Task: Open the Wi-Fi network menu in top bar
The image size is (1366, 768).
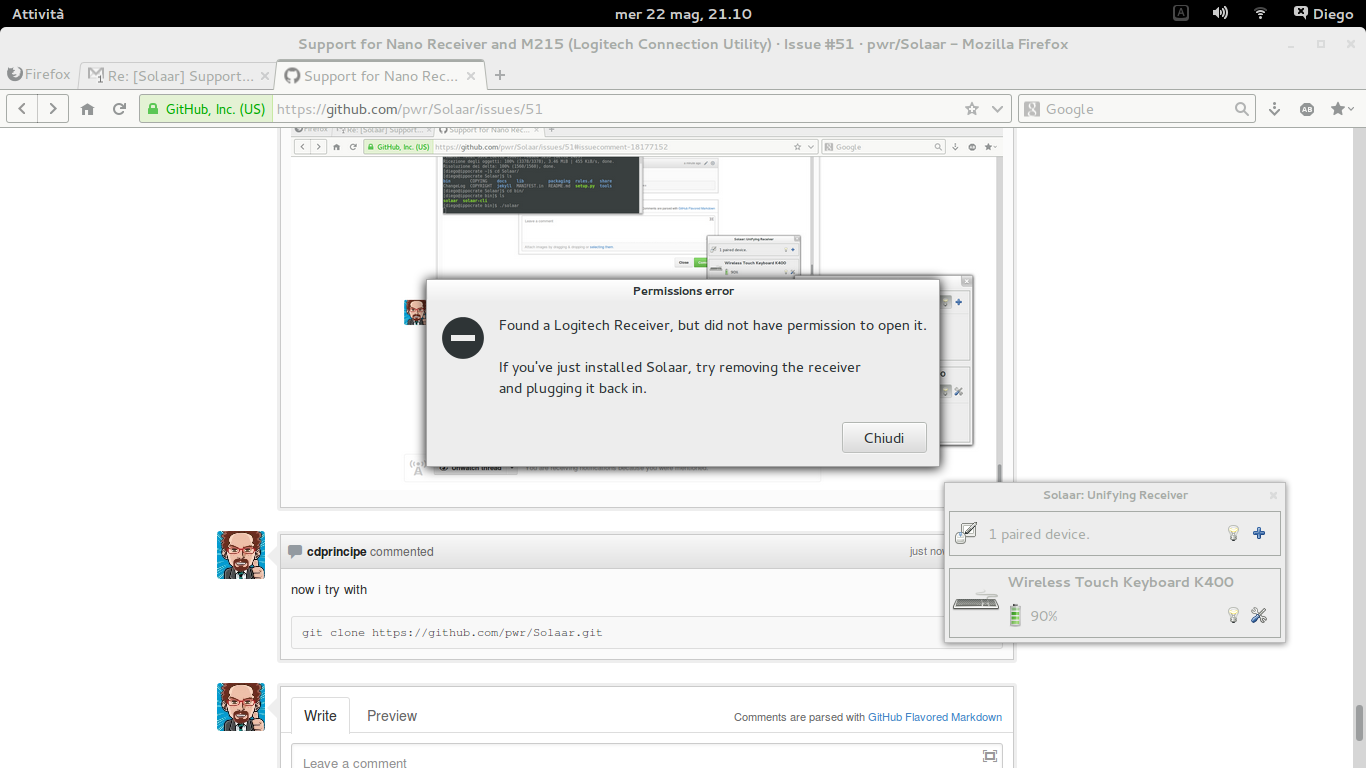Action: (x=1260, y=13)
